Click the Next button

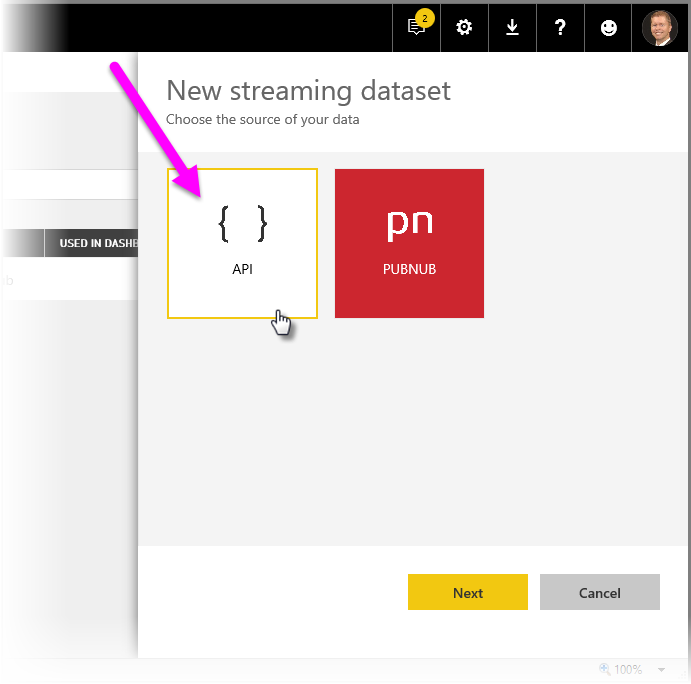(468, 592)
